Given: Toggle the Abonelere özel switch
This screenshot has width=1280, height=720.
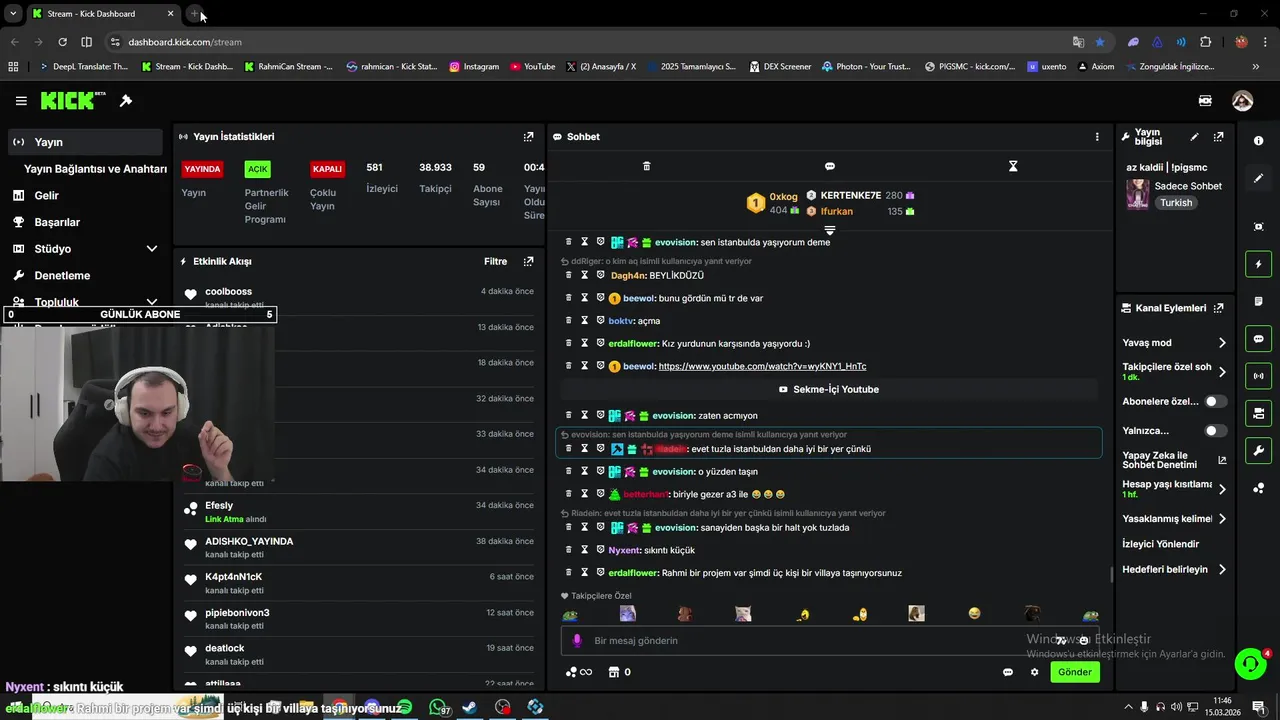Looking at the screenshot, I should pyautogui.click(x=1215, y=401).
